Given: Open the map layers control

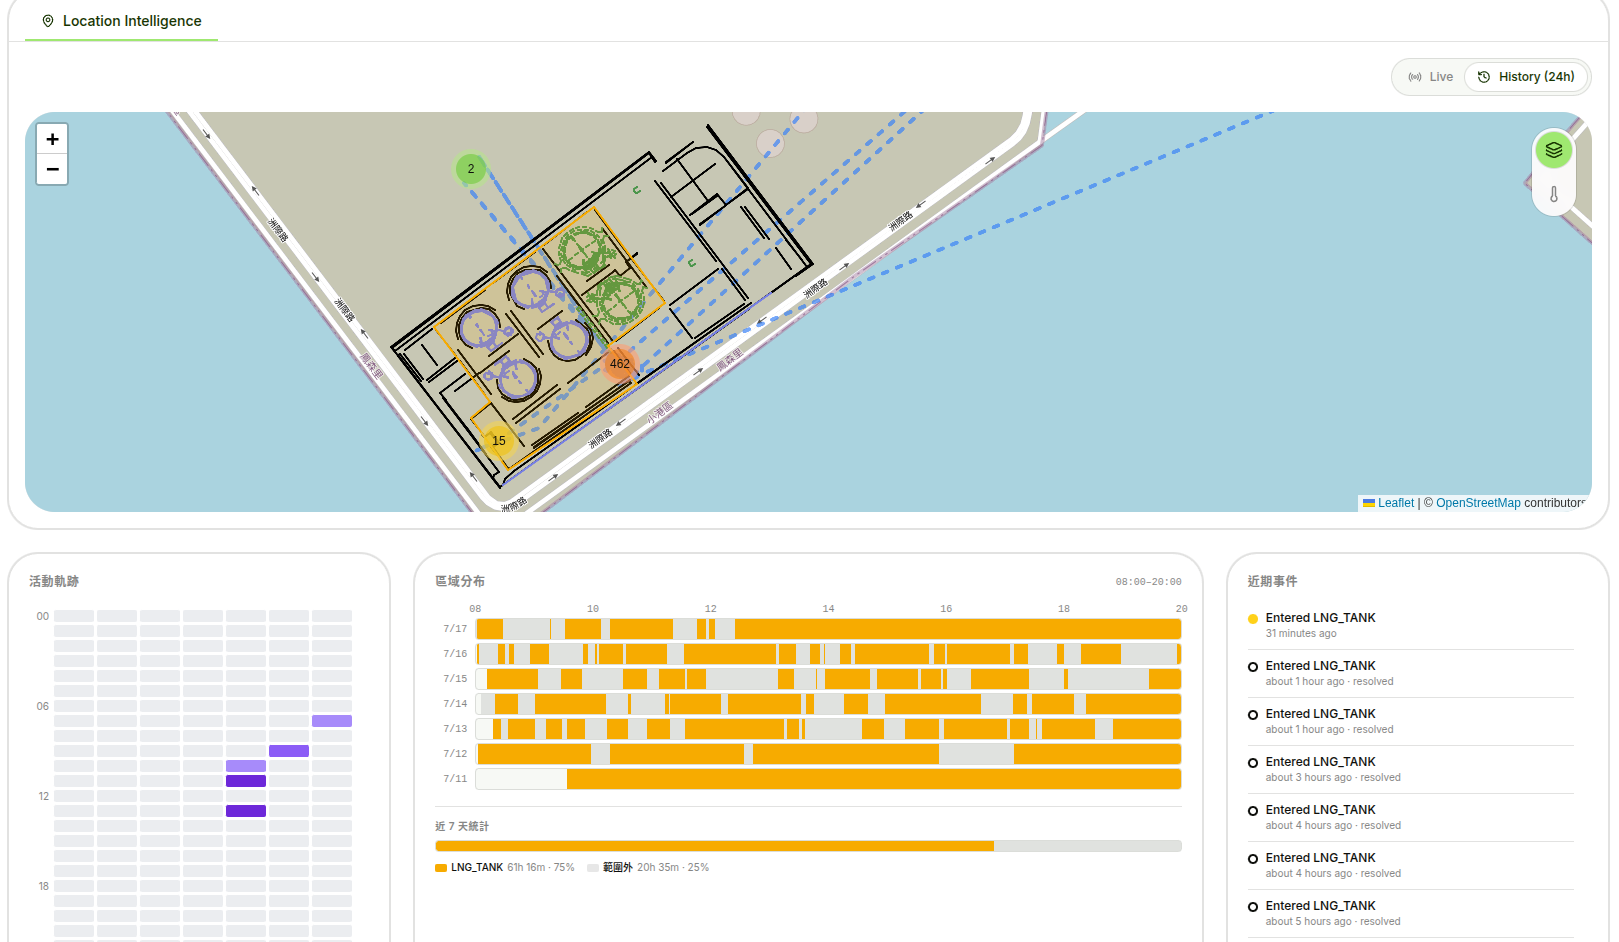Looking at the screenshot, I should click(x=1553, y=150).
